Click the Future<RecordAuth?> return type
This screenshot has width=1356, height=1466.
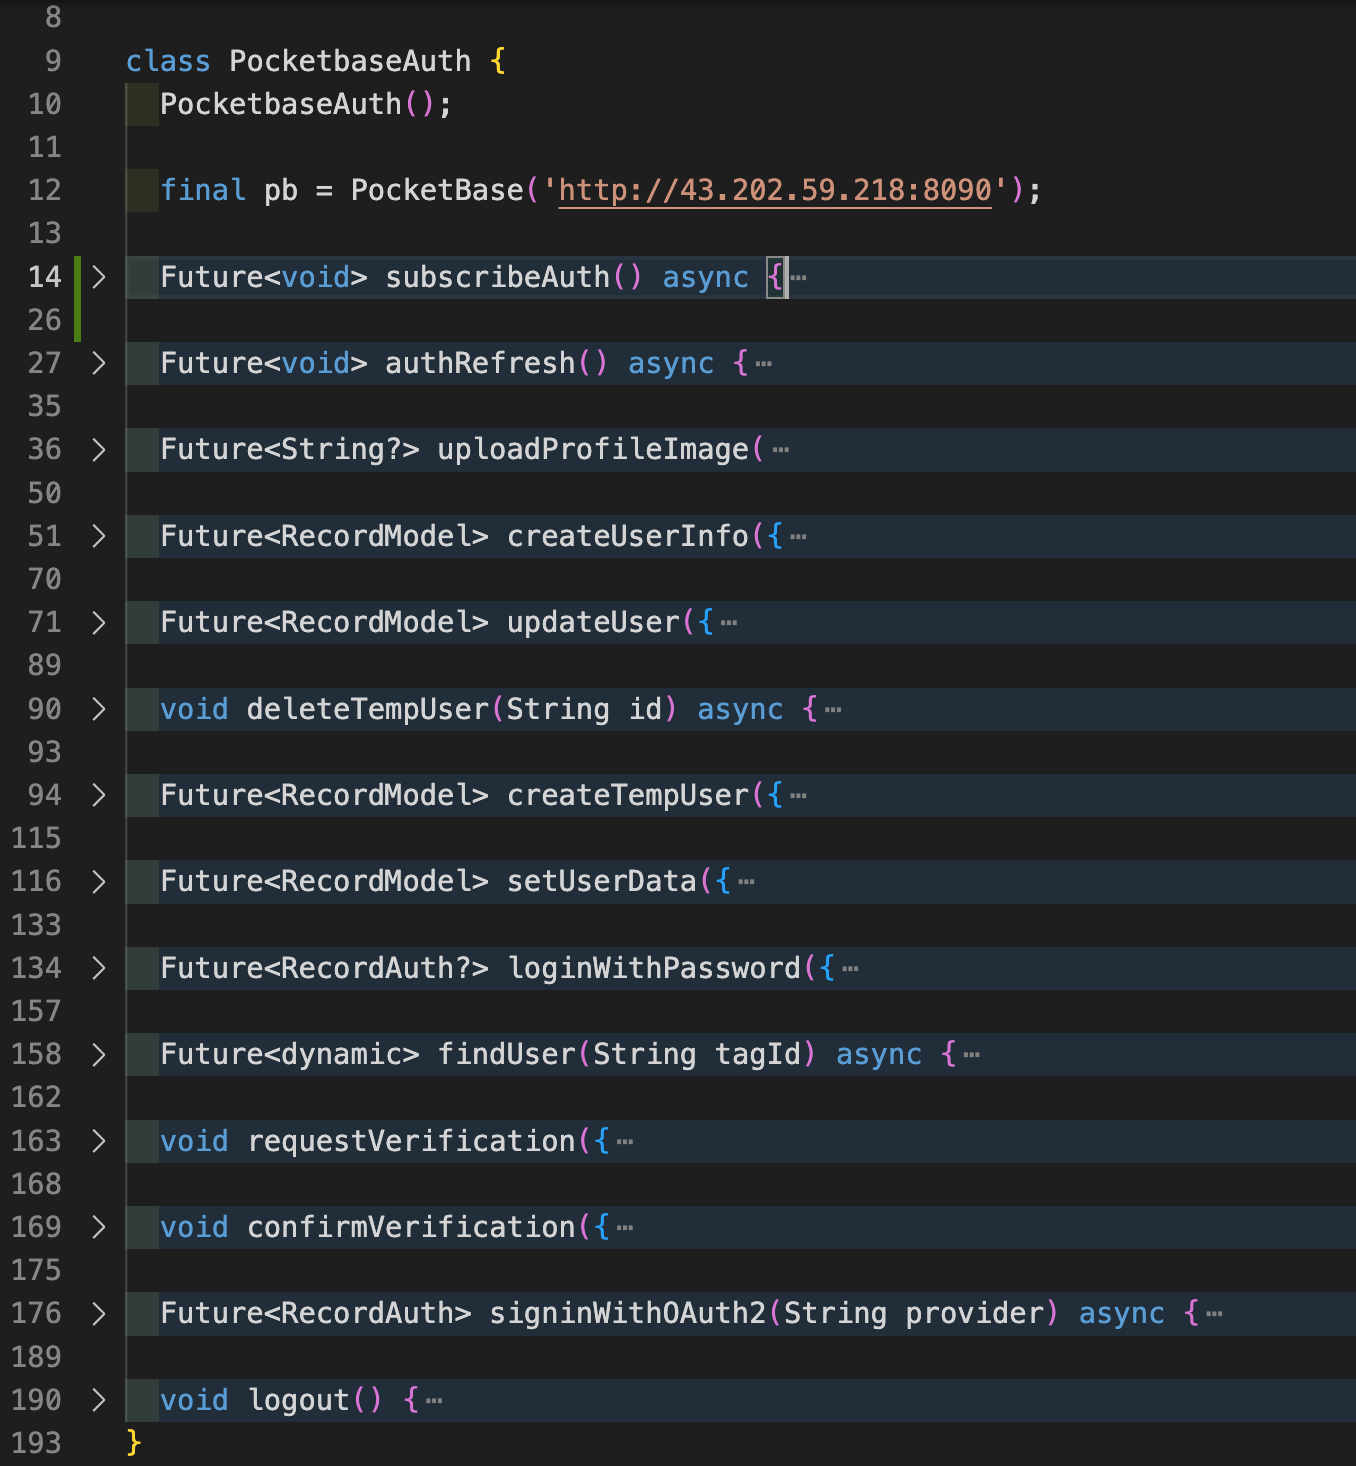pos(324,968)
